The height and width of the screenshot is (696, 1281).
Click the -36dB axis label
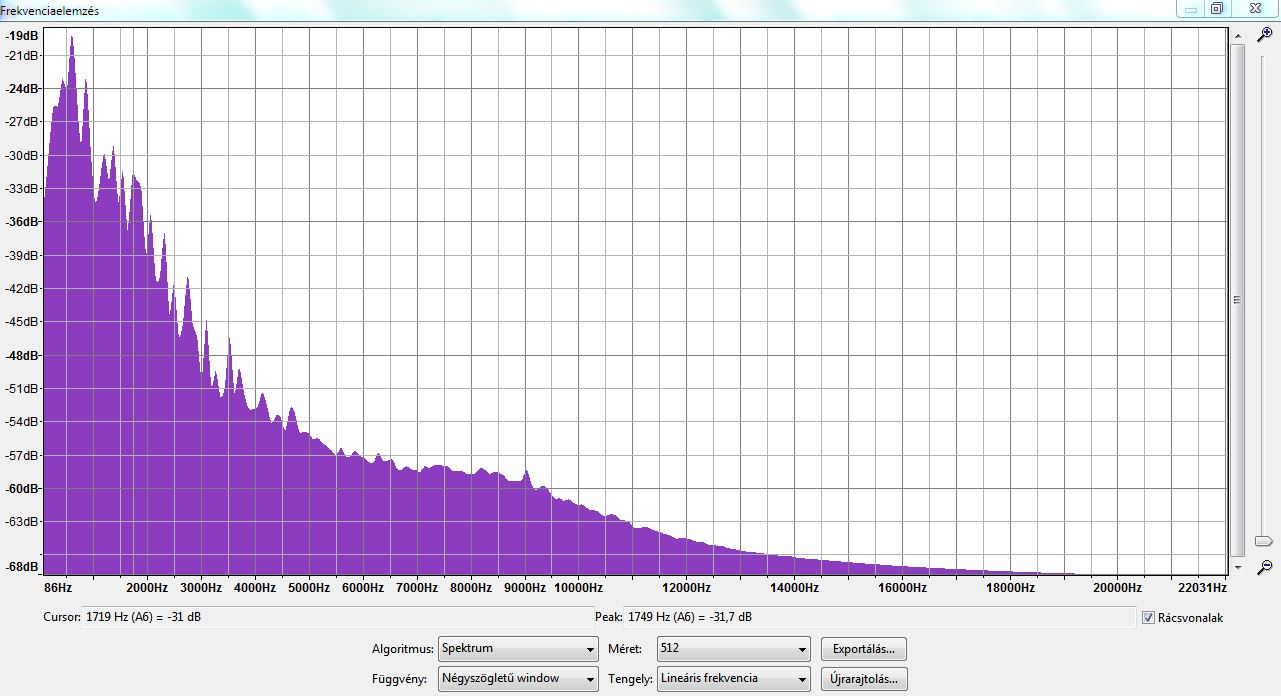pos(21,222)
